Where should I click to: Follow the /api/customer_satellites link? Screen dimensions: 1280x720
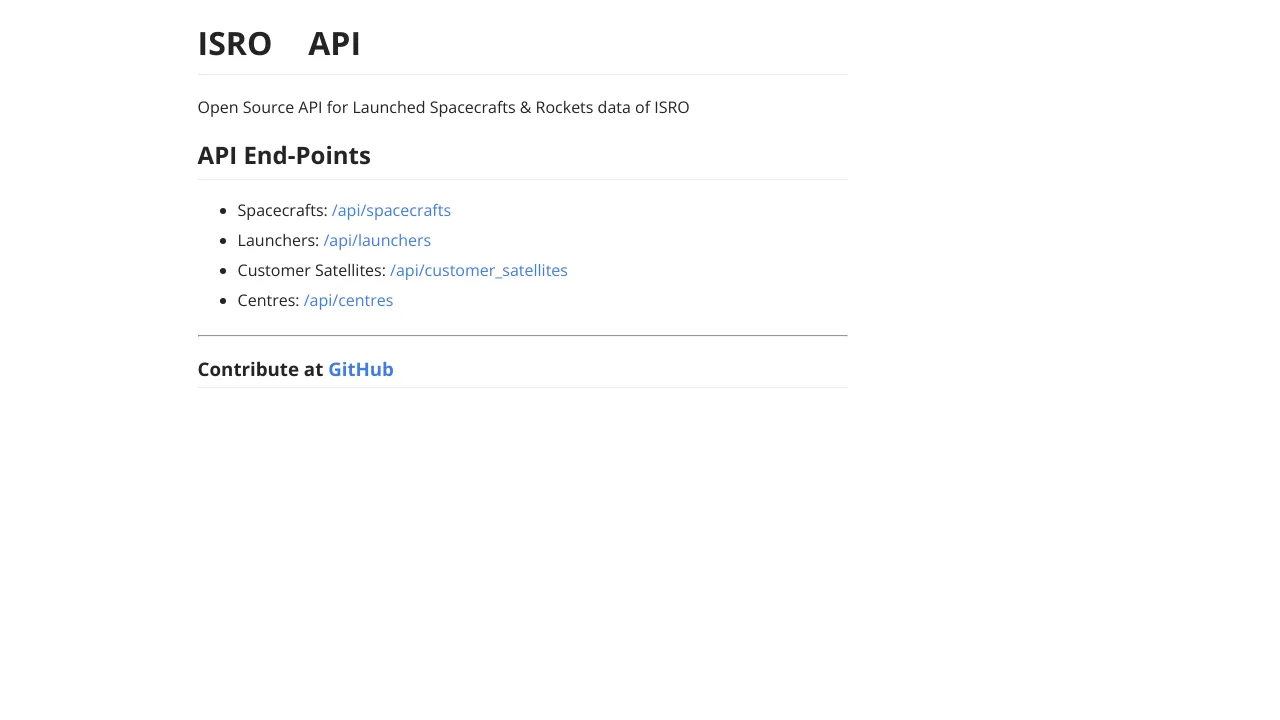479,270
